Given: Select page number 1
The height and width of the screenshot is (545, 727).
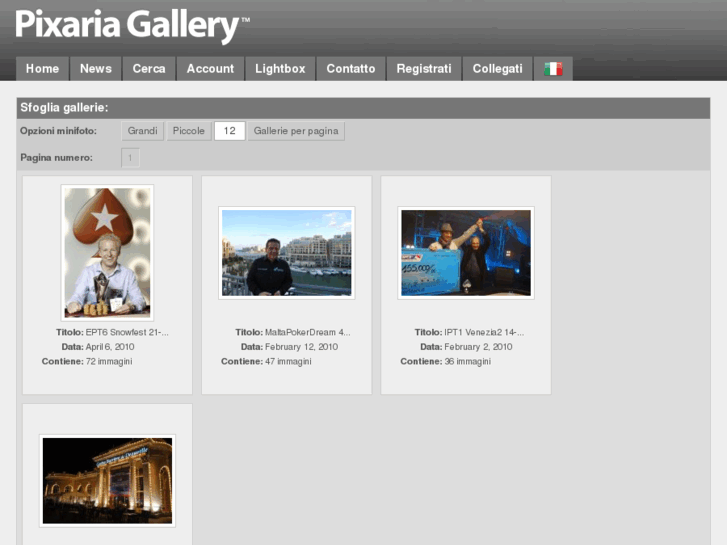Looking at the screenshot, I should pyautogui.click(x=130, y=158).
